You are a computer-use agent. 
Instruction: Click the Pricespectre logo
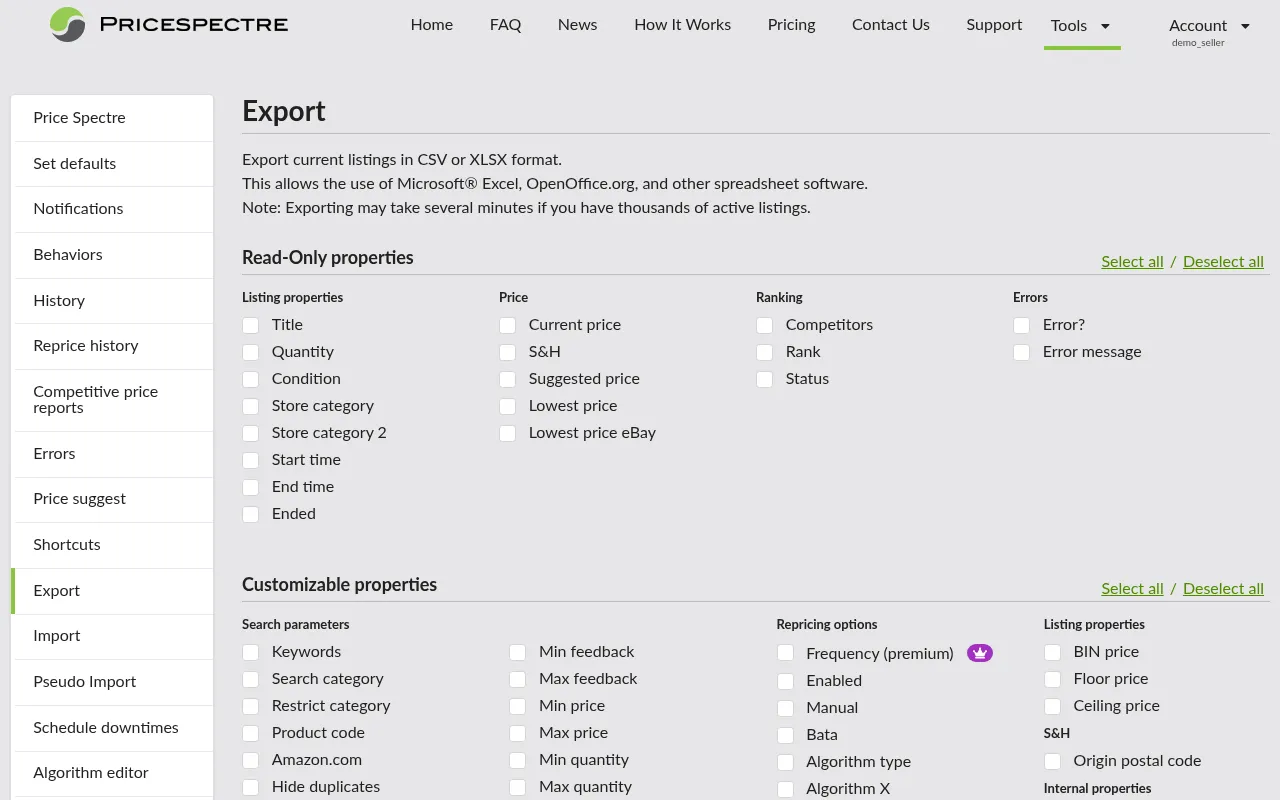pos(167,25)
